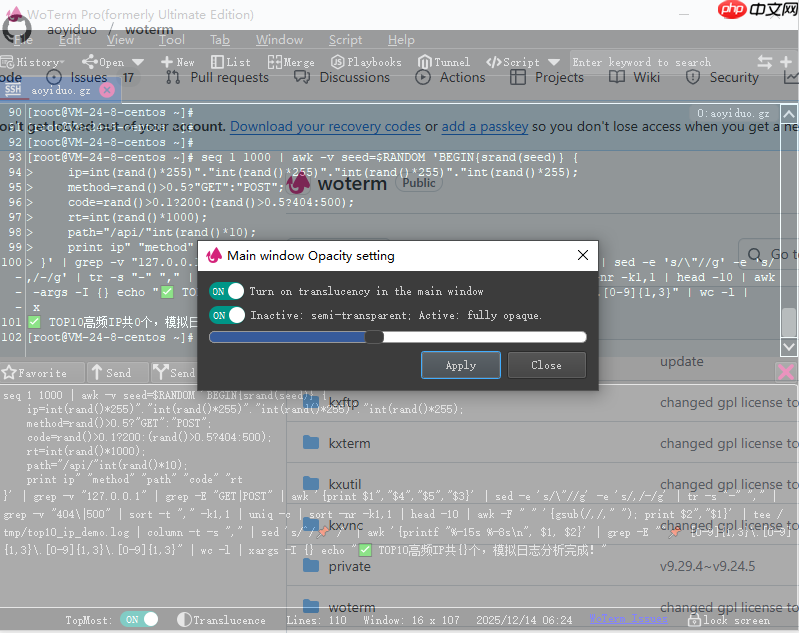Click the 'v9.29.4~v9.24.5' commit message

tap(707, 566)
